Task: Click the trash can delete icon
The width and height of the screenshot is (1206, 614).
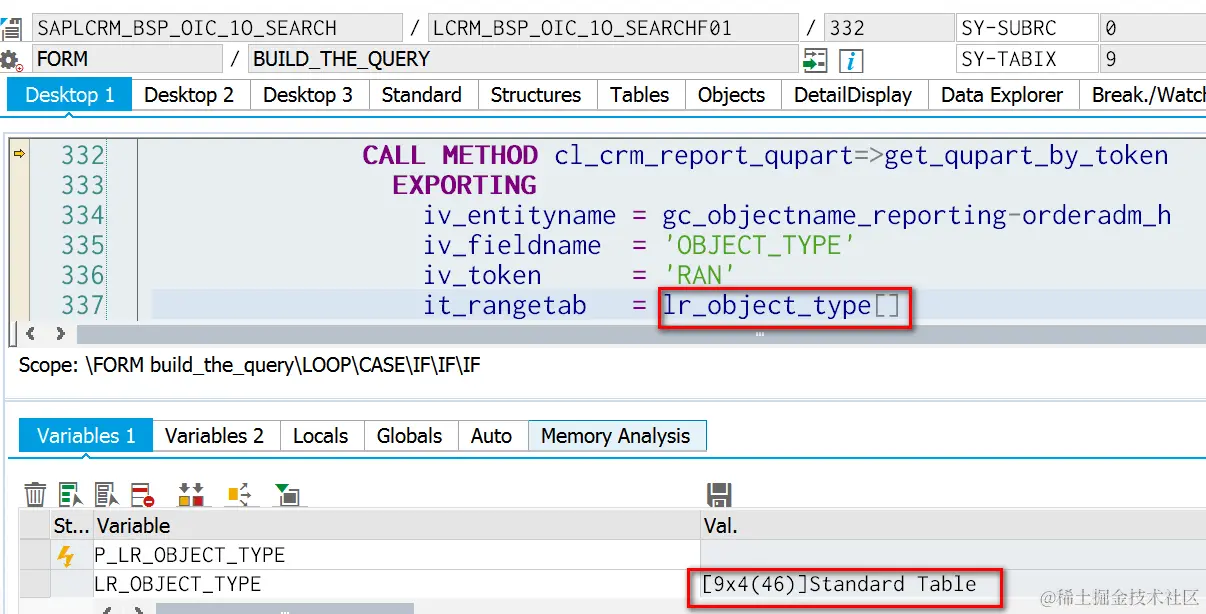Action: 35,494
